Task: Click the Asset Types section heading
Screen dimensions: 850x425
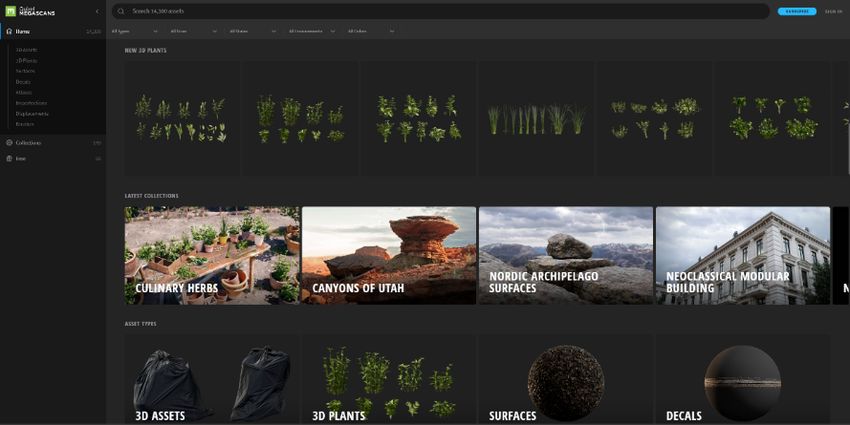Action: [140, 324]
